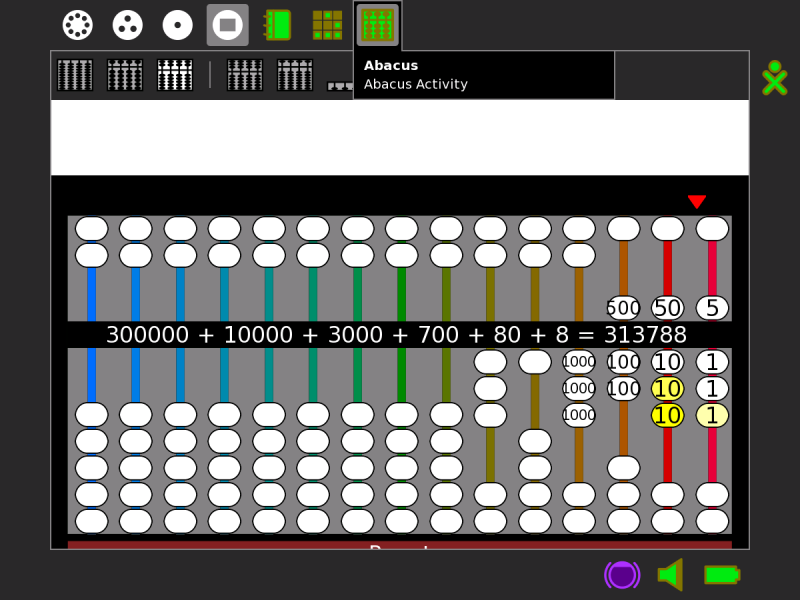Select the fourth abacus style after the separator
The height and width of the screenshot is (600, 800).
[245, 75]
